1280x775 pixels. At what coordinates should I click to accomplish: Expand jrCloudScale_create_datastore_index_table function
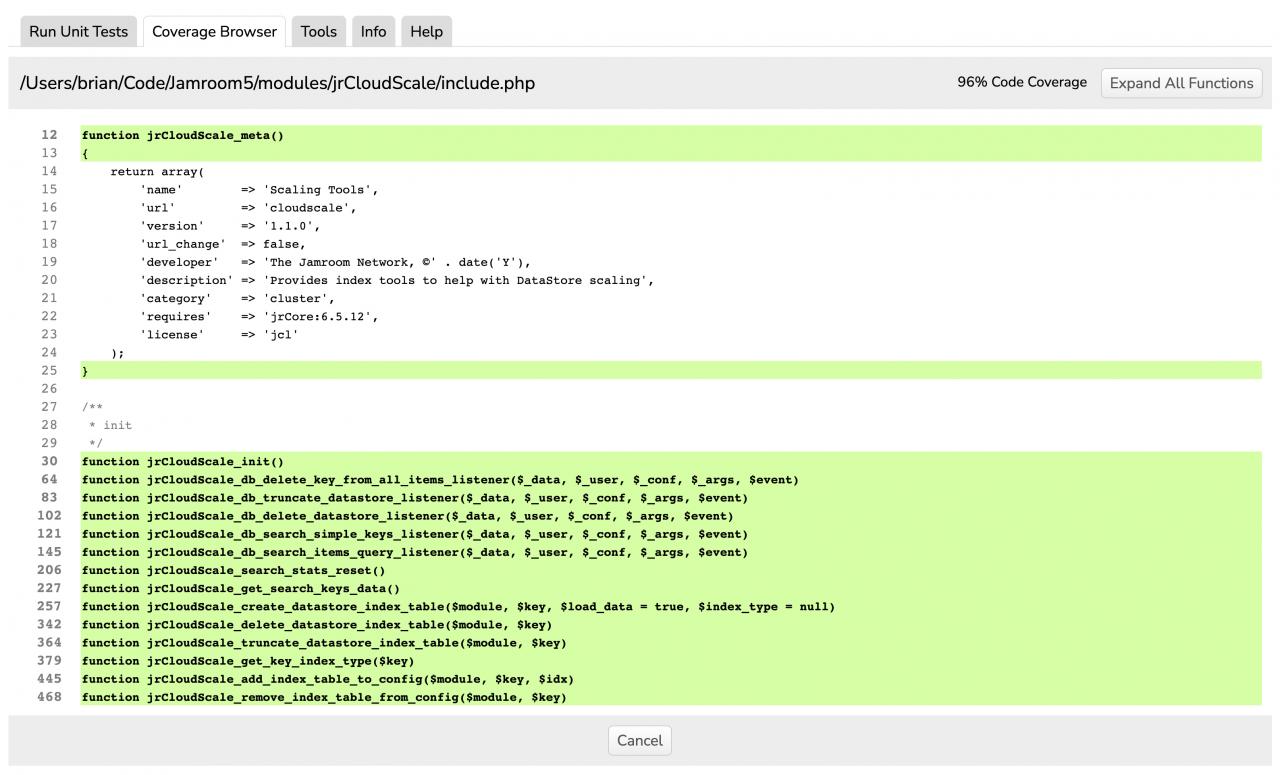pos(457,606)
